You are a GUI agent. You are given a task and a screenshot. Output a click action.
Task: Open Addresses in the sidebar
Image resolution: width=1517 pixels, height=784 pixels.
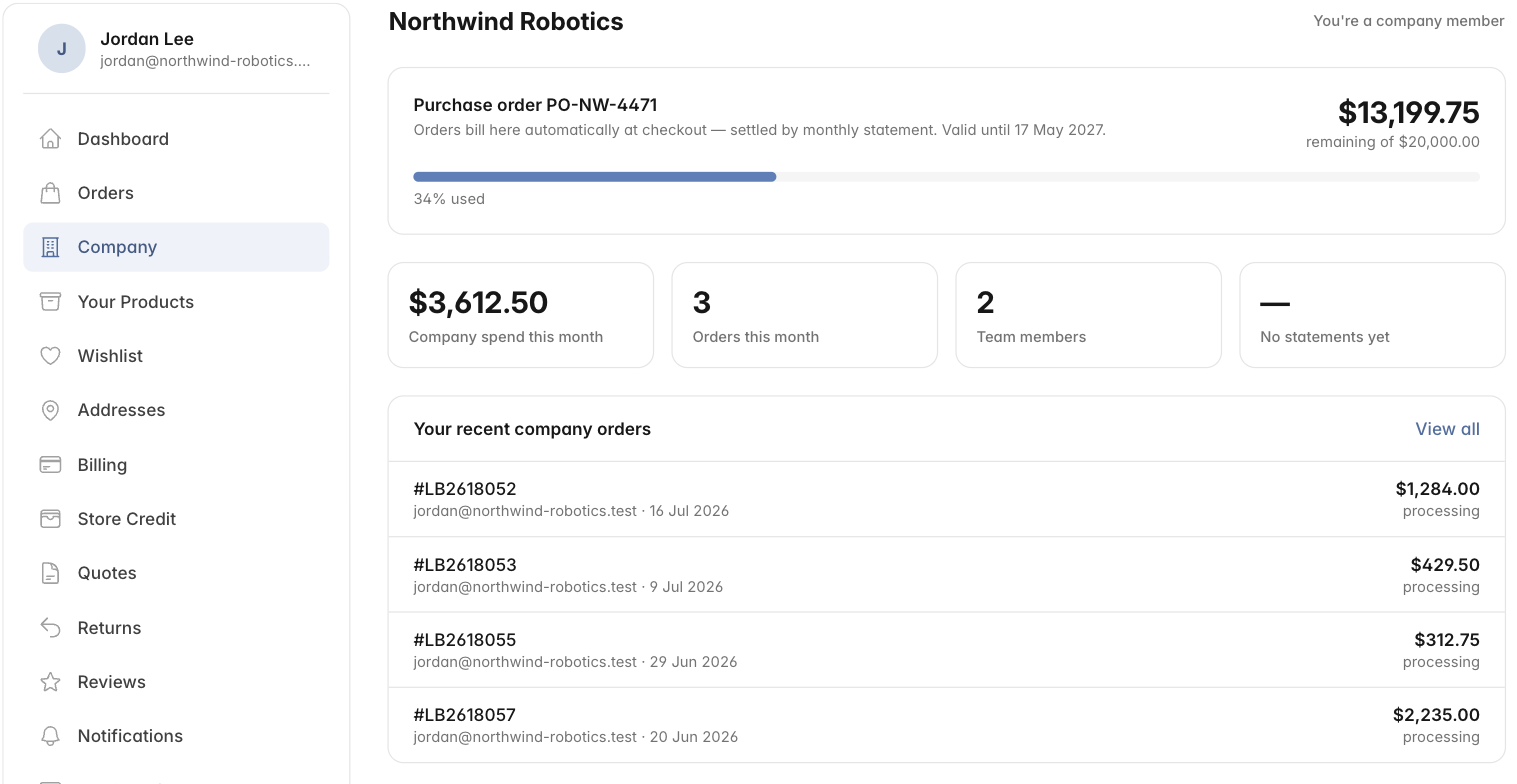[x=176, y=410]
